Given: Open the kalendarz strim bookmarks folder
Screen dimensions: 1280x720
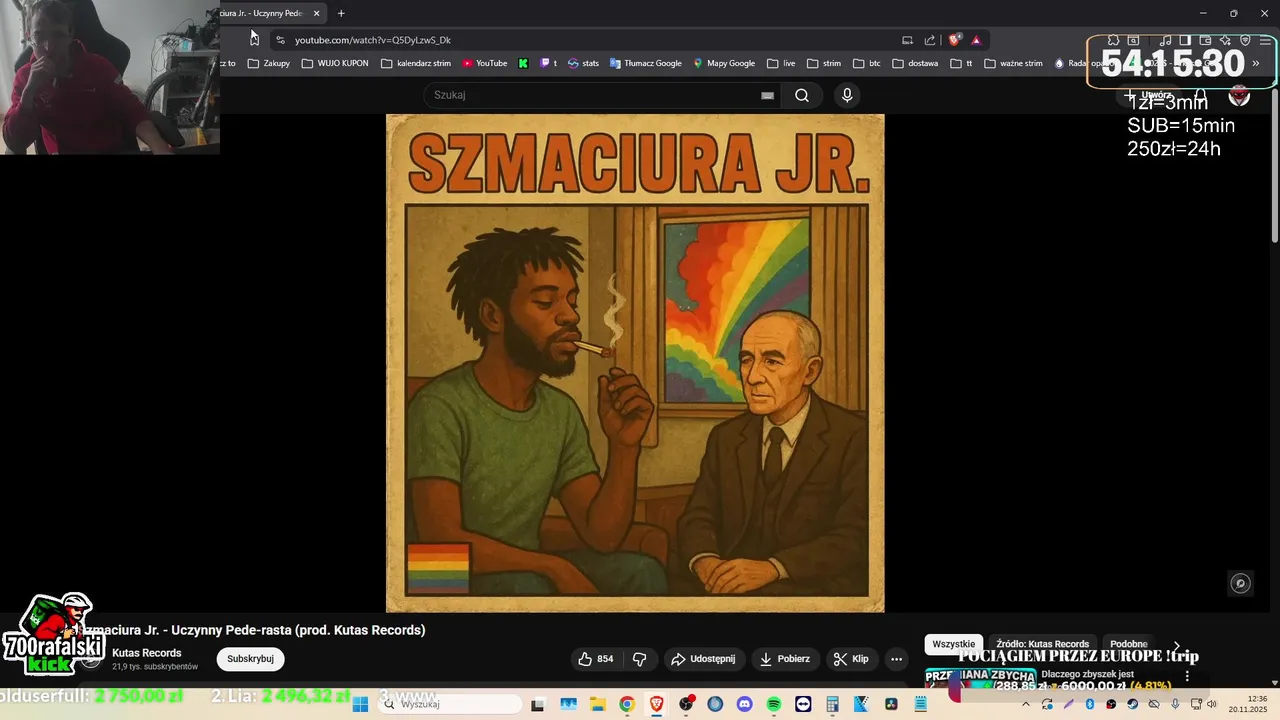Looking at the screenshot, I should tap(416, 63).
